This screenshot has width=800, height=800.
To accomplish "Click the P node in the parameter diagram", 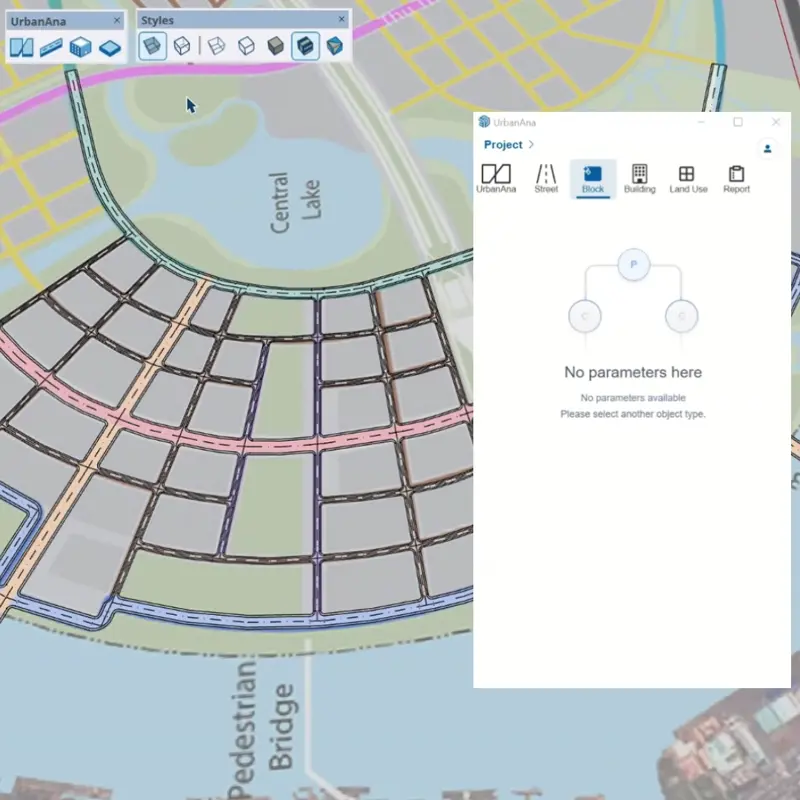I will 633,265.
